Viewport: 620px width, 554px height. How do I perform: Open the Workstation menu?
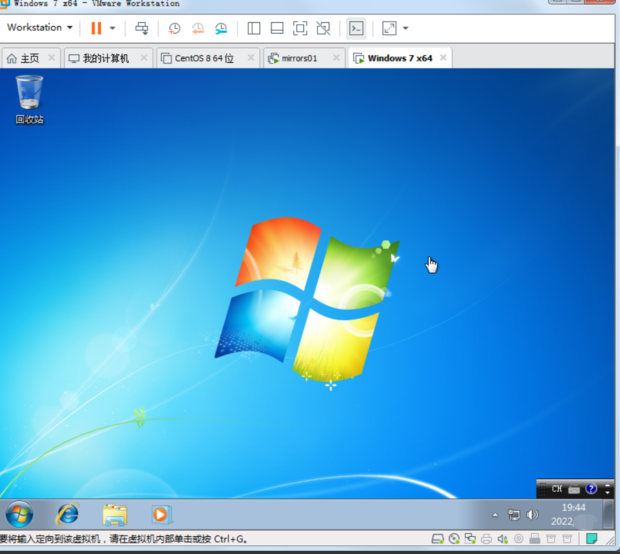[40, 28]
